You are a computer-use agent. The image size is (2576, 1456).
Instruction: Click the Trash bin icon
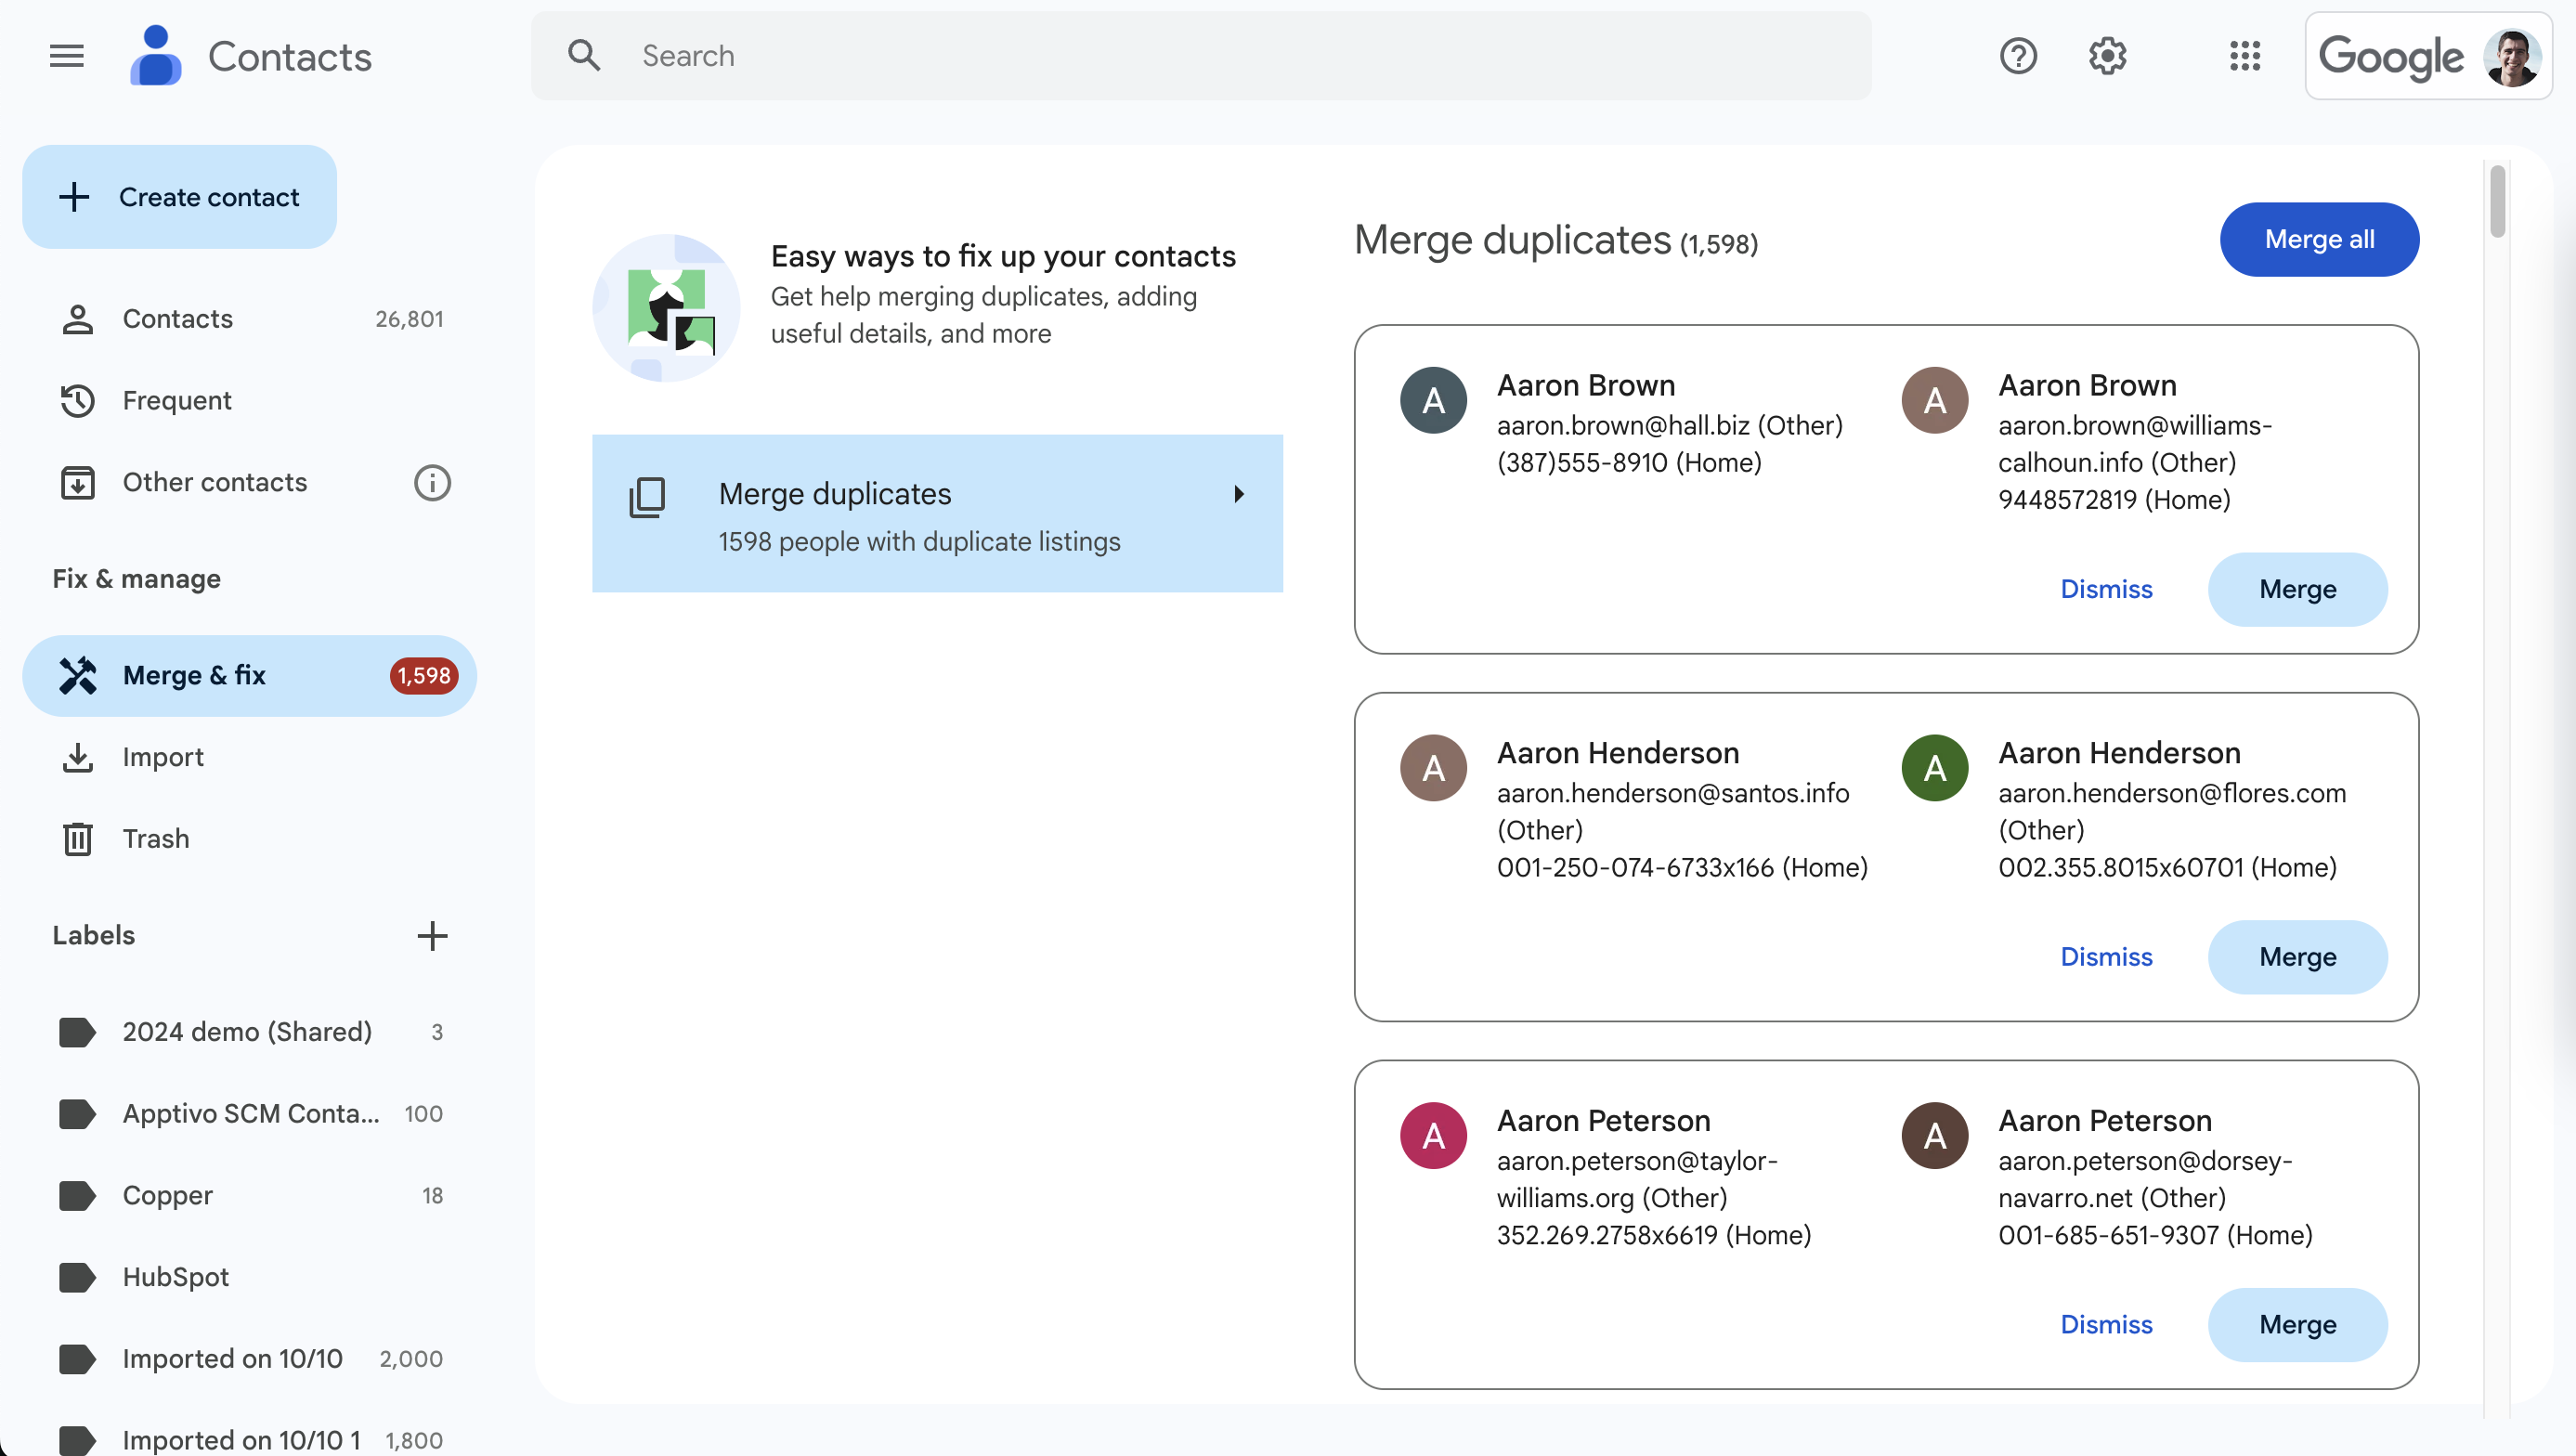point(78,839)
